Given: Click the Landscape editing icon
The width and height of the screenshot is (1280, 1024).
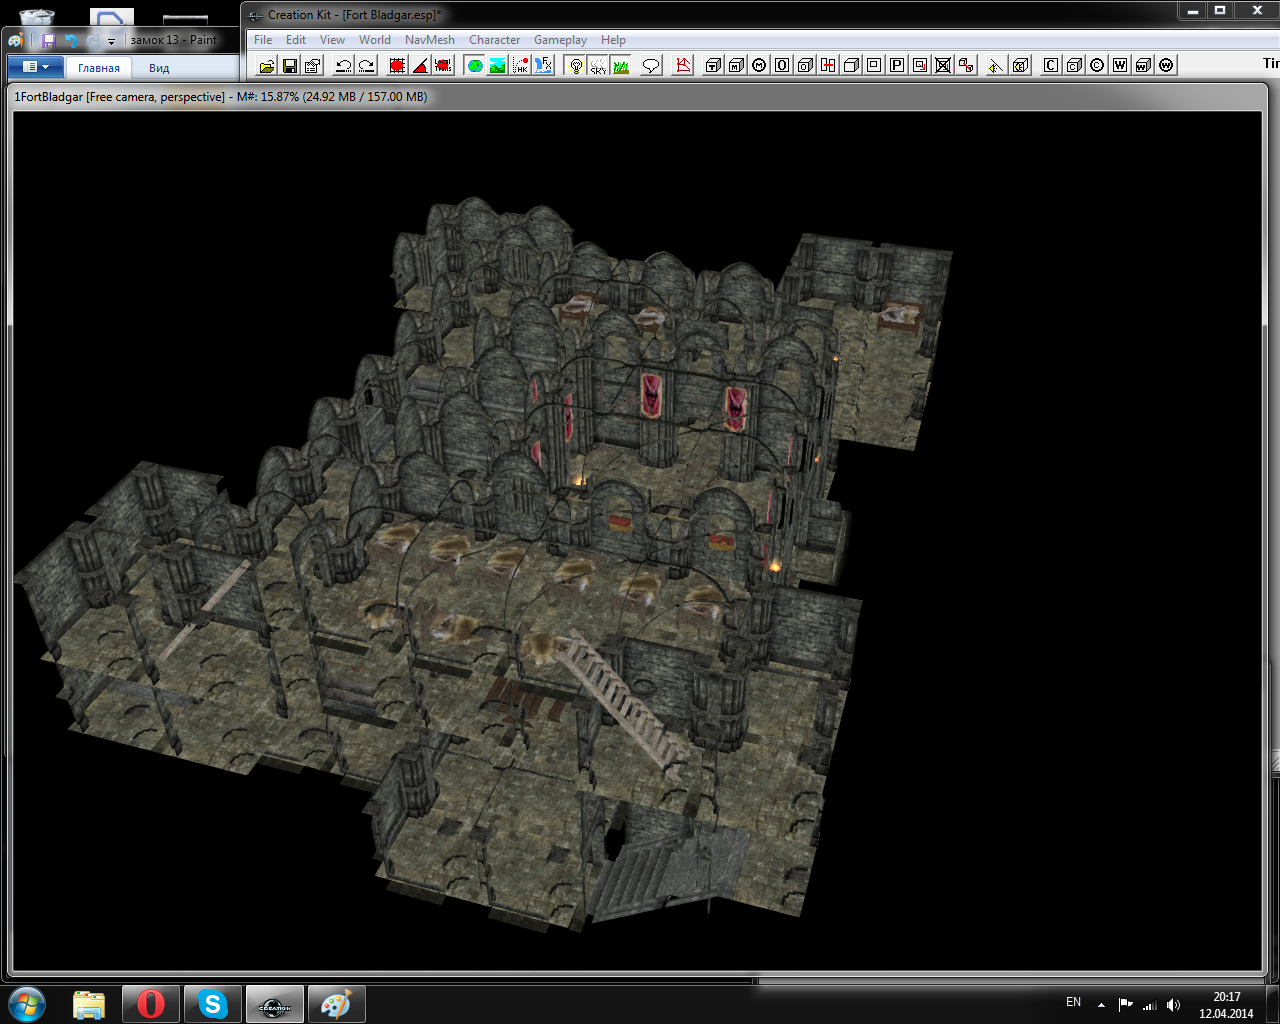Looking at the screenshot, I should click(498, 65).
